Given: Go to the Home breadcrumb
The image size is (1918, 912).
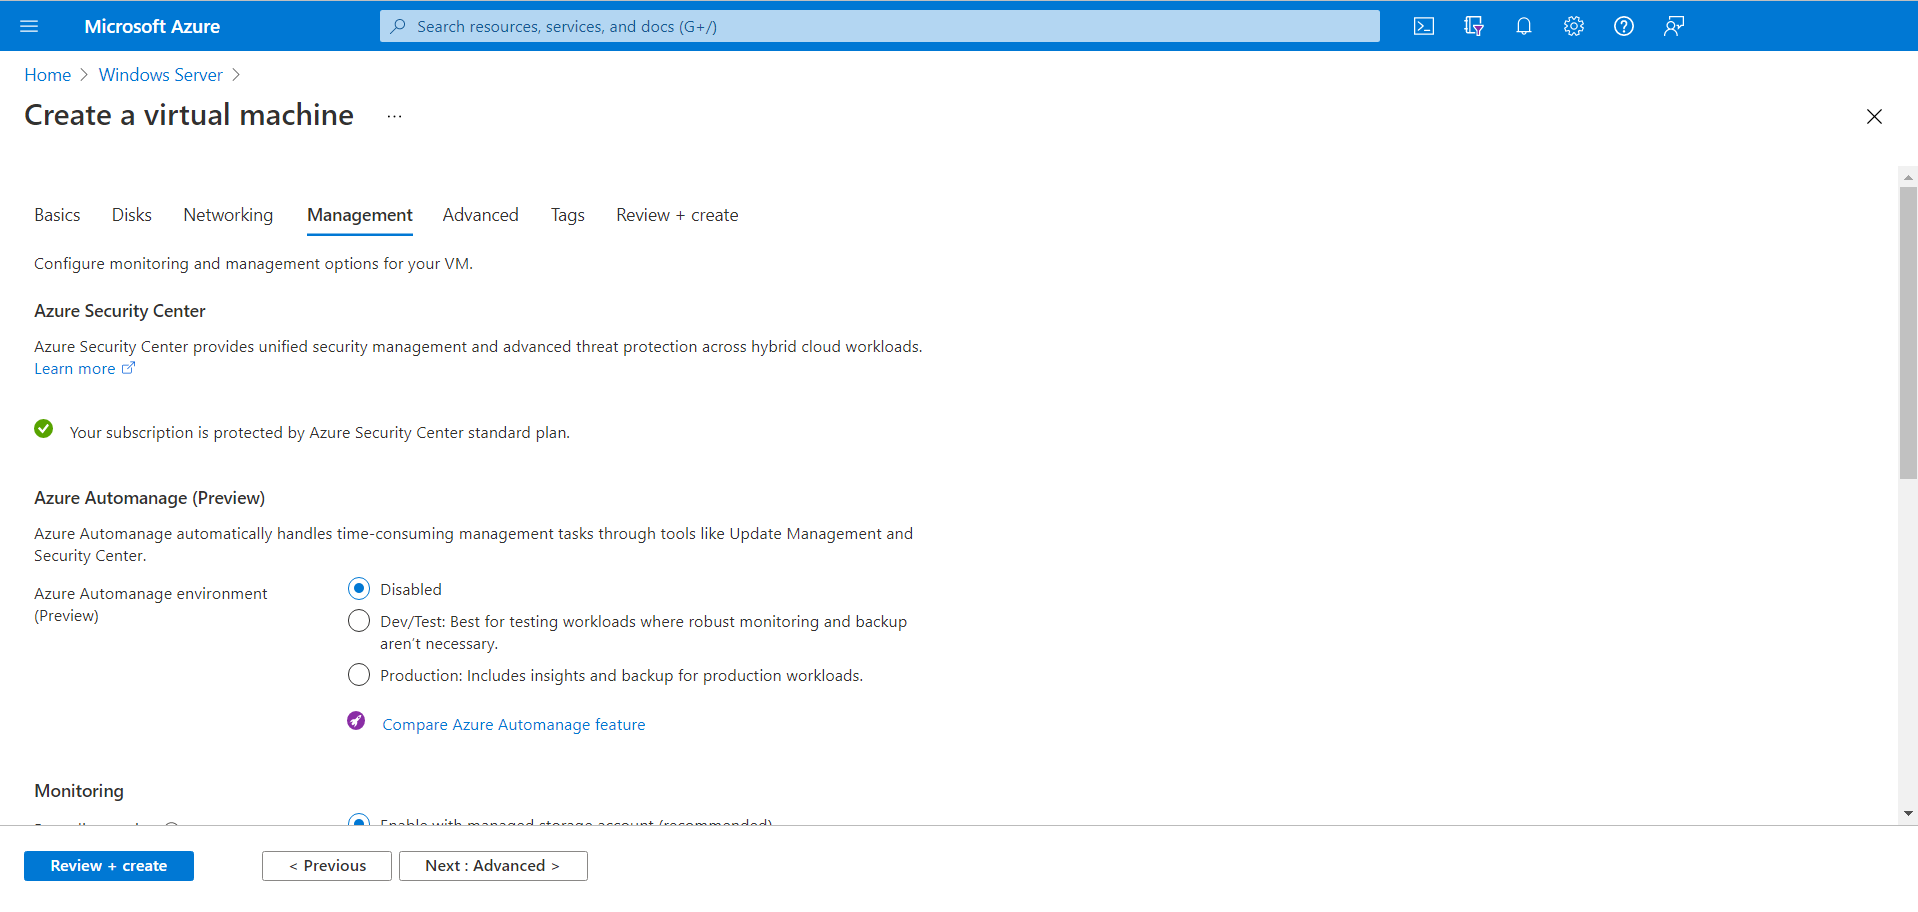Looking at the screenshot, I should point(48,75).
